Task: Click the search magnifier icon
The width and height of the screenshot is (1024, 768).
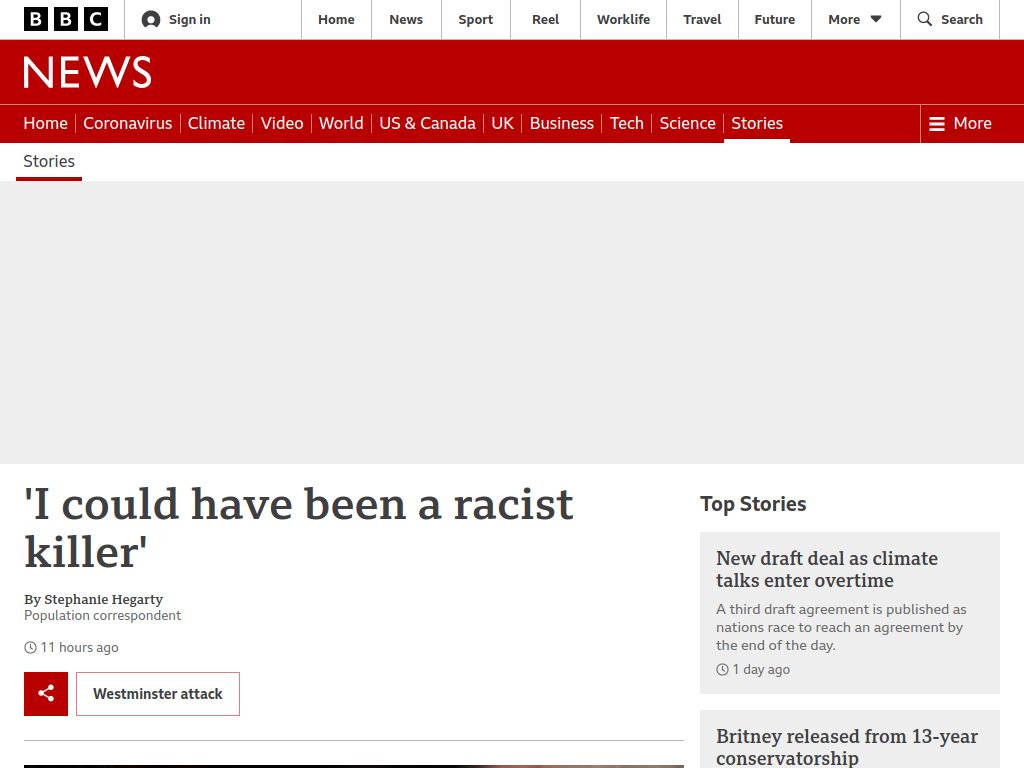Action: (x=925, y=19)
